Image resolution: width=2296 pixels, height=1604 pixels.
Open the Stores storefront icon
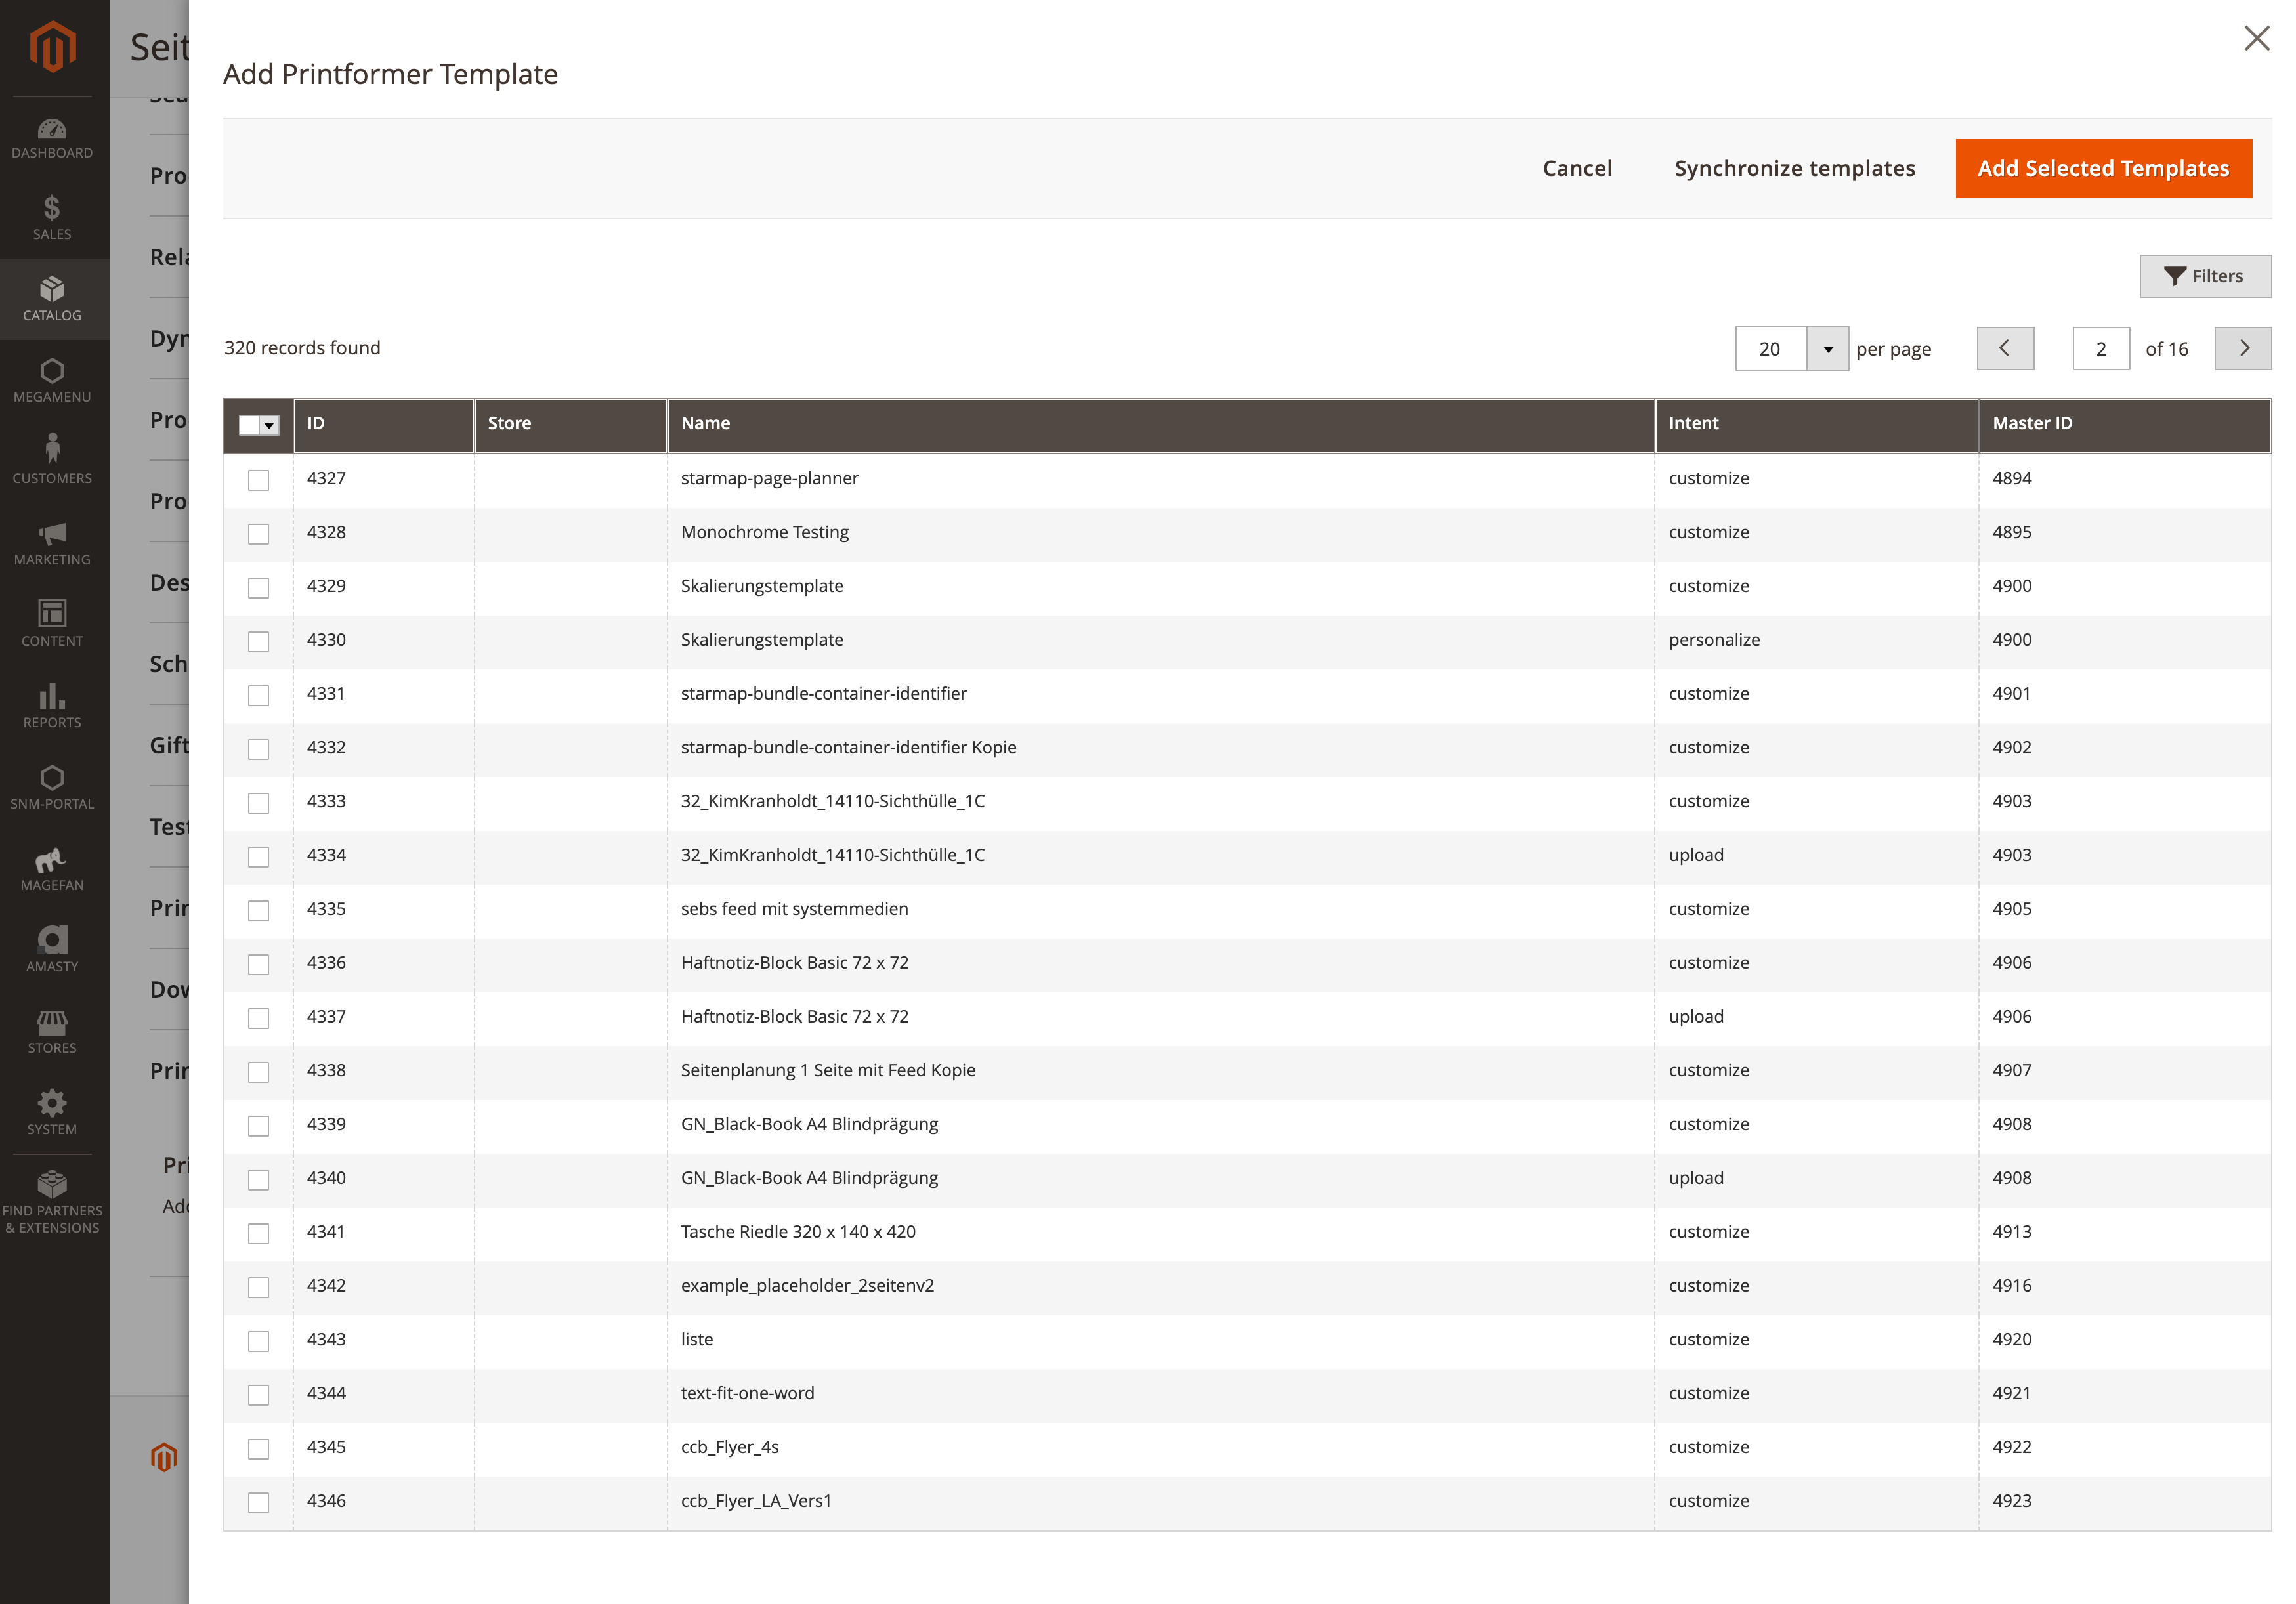[52, 1022]
